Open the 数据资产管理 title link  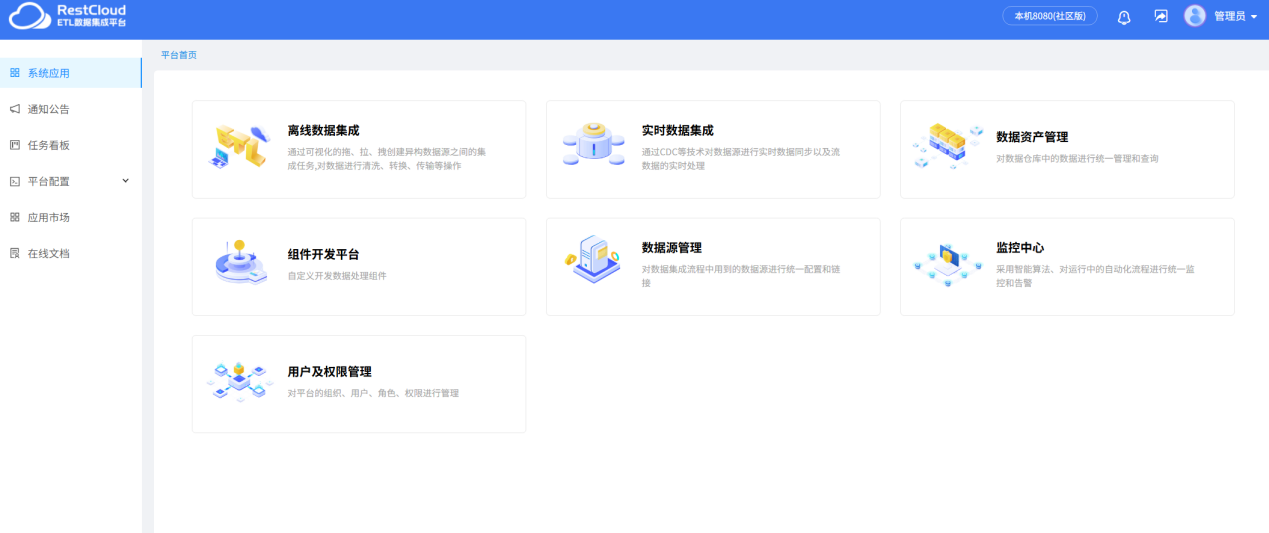(x=1032, y=137)
